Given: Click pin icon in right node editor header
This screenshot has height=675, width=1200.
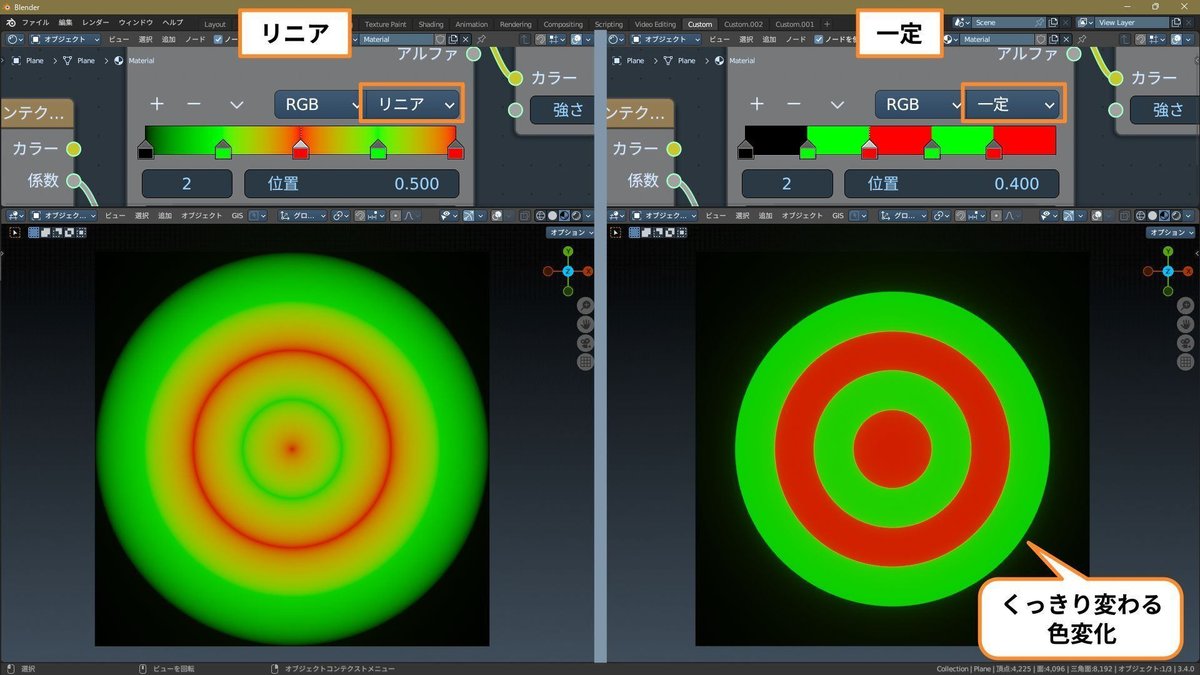Looking at the screenshot, I should 1082,39.
